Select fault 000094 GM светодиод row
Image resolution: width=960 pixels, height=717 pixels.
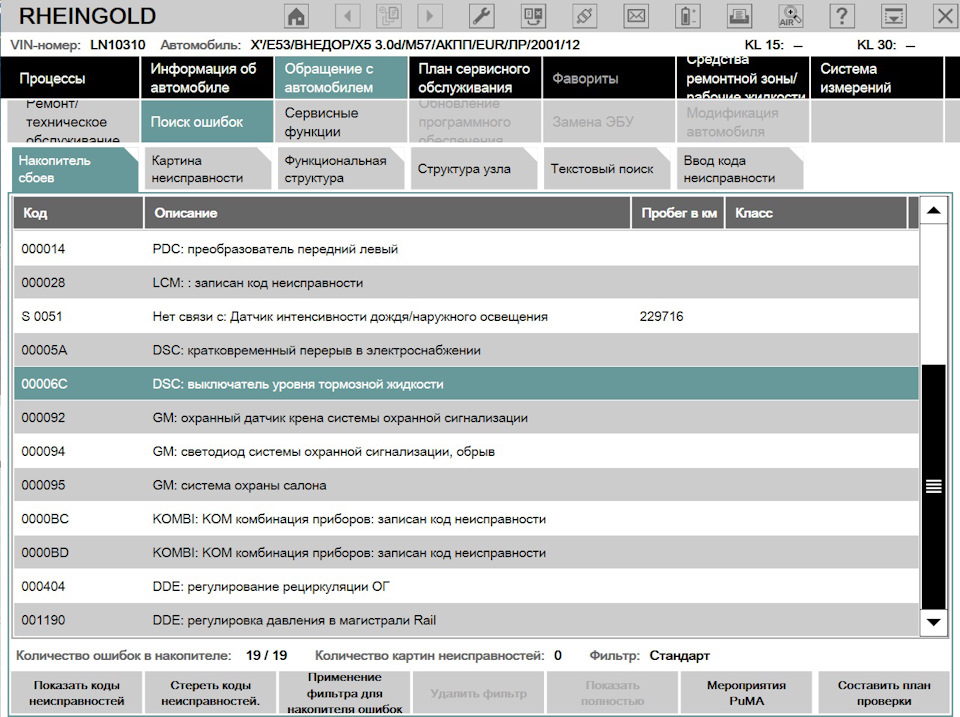[466, 451]
